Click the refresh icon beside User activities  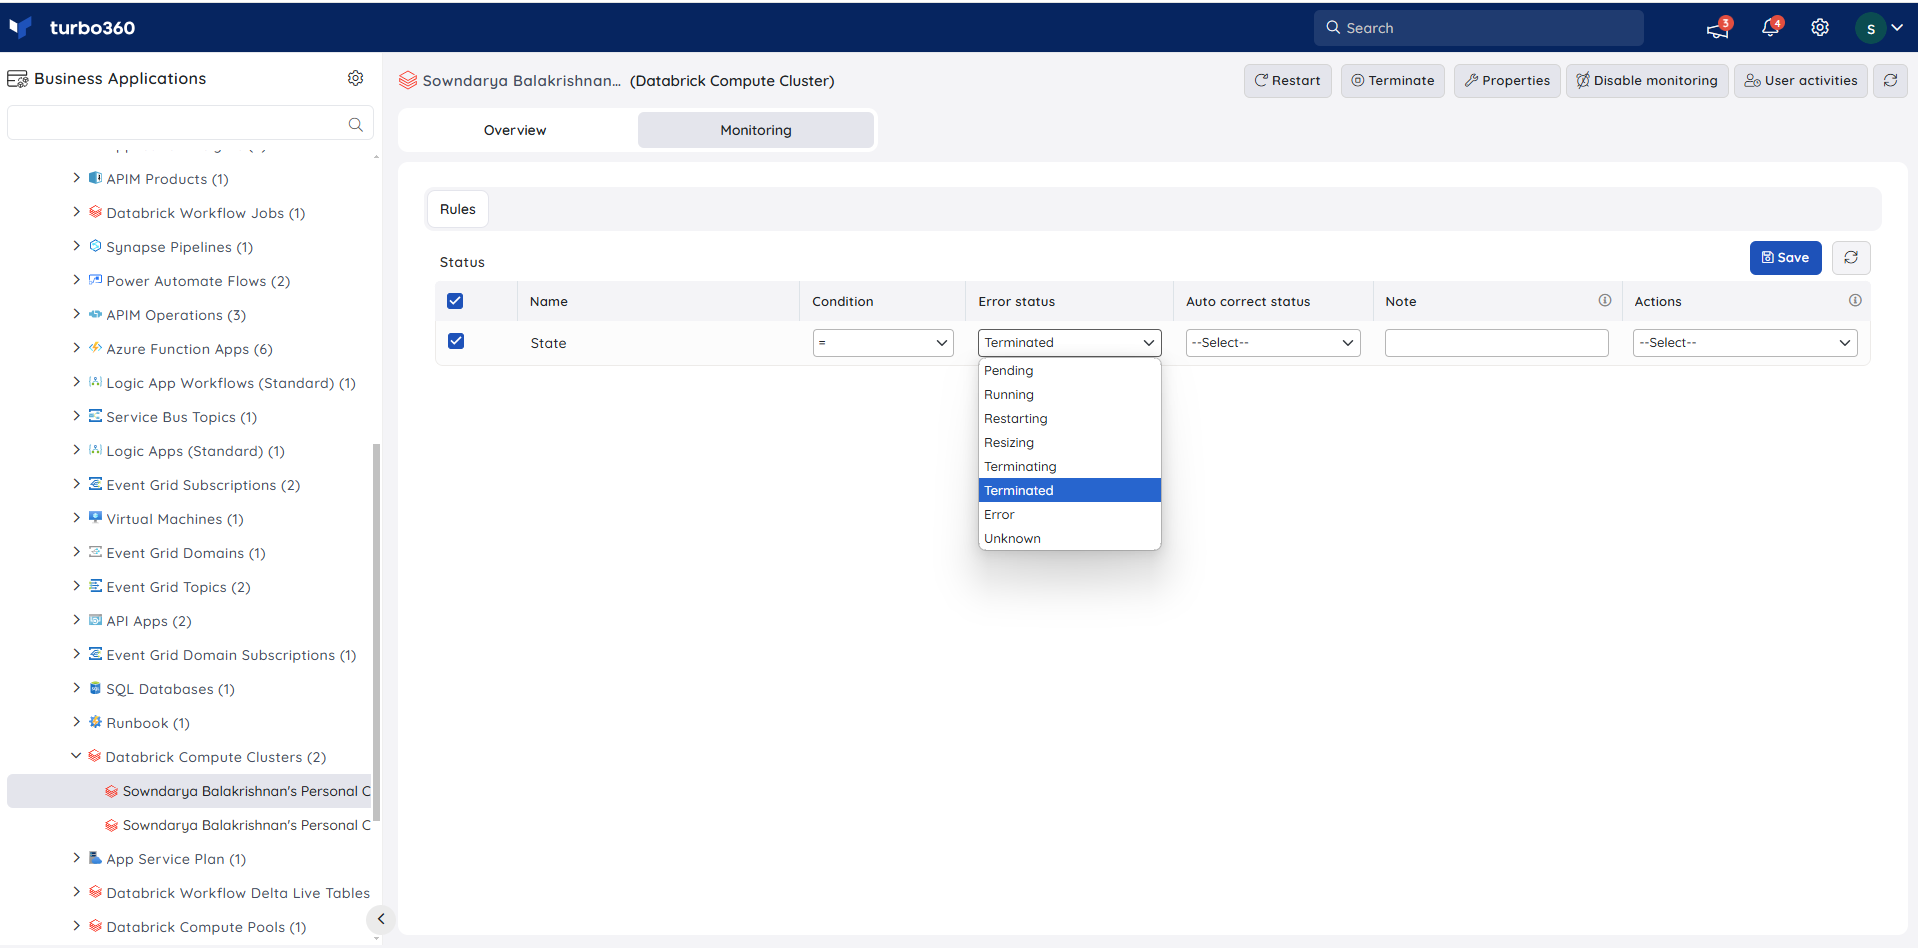click(x=1890, y=81)
